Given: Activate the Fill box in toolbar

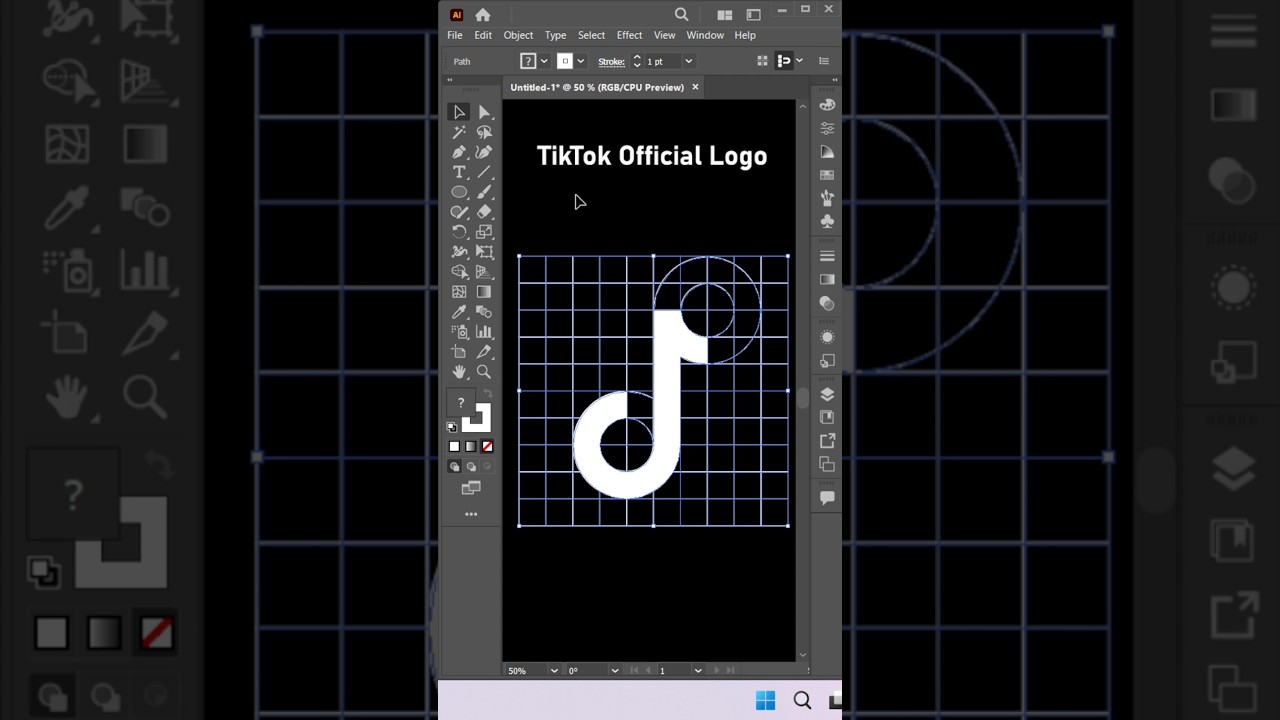Looking at the screenshot, I should pos(460,403).
